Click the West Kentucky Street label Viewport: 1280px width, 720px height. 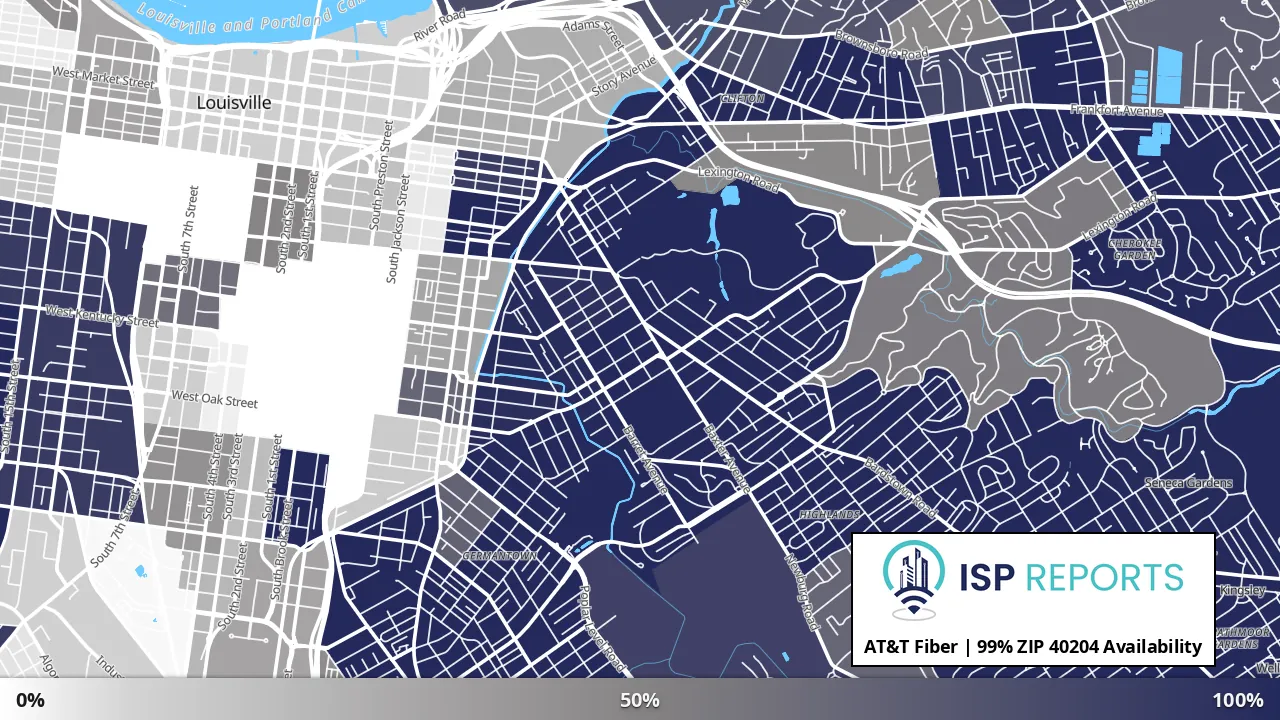point(102,316)
